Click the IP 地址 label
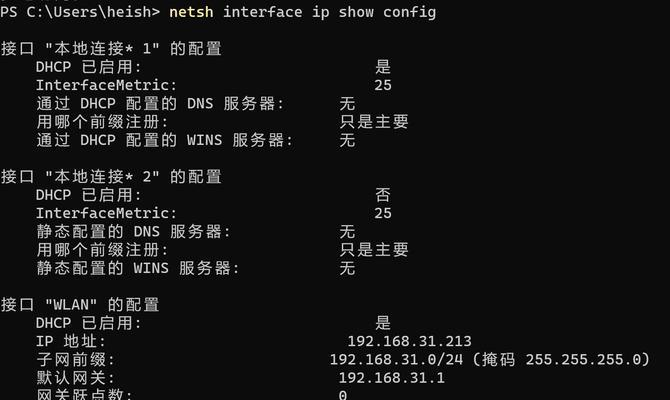670x400 pixels. (x=71, y=341)
